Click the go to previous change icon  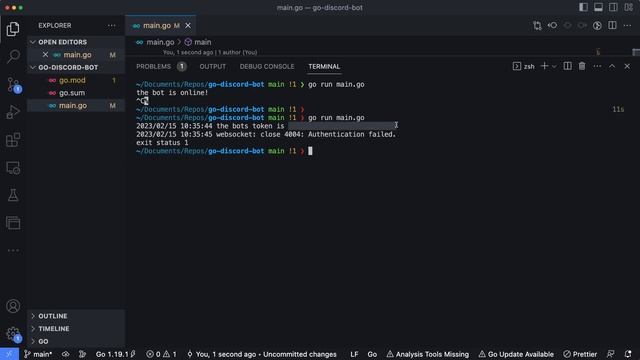[552, 25]
